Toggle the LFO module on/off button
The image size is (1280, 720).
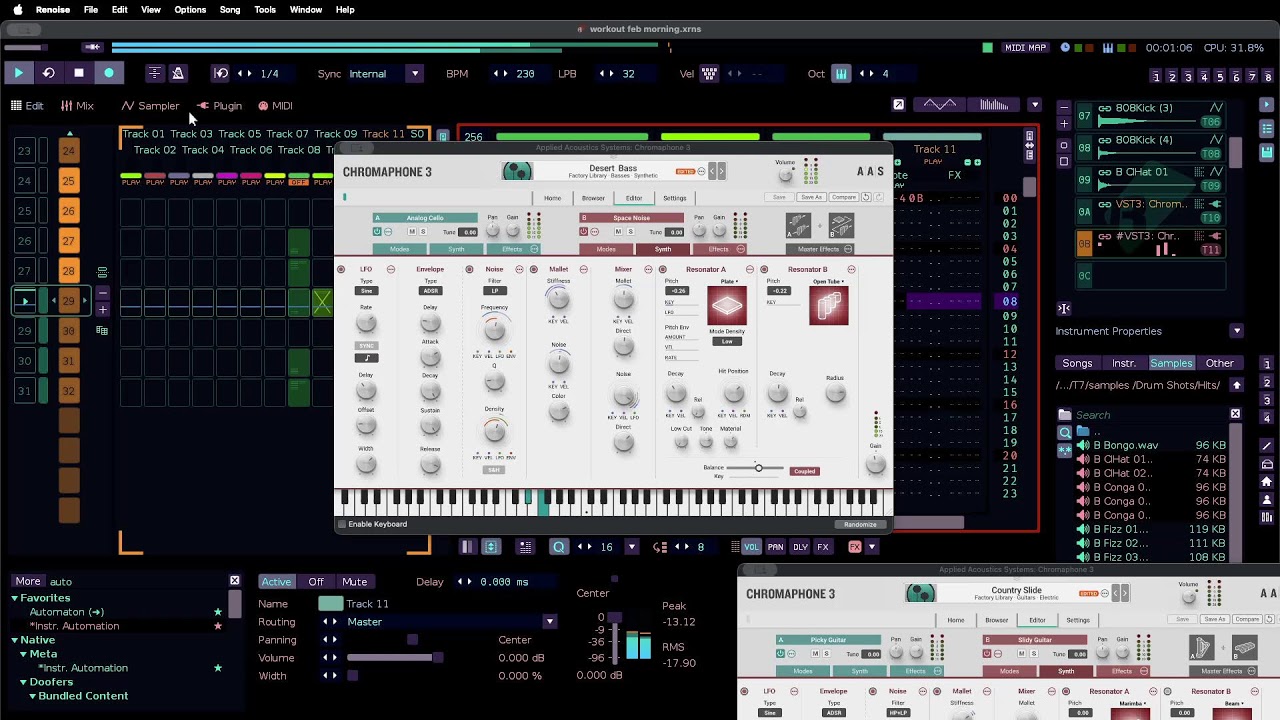[341, 269]
